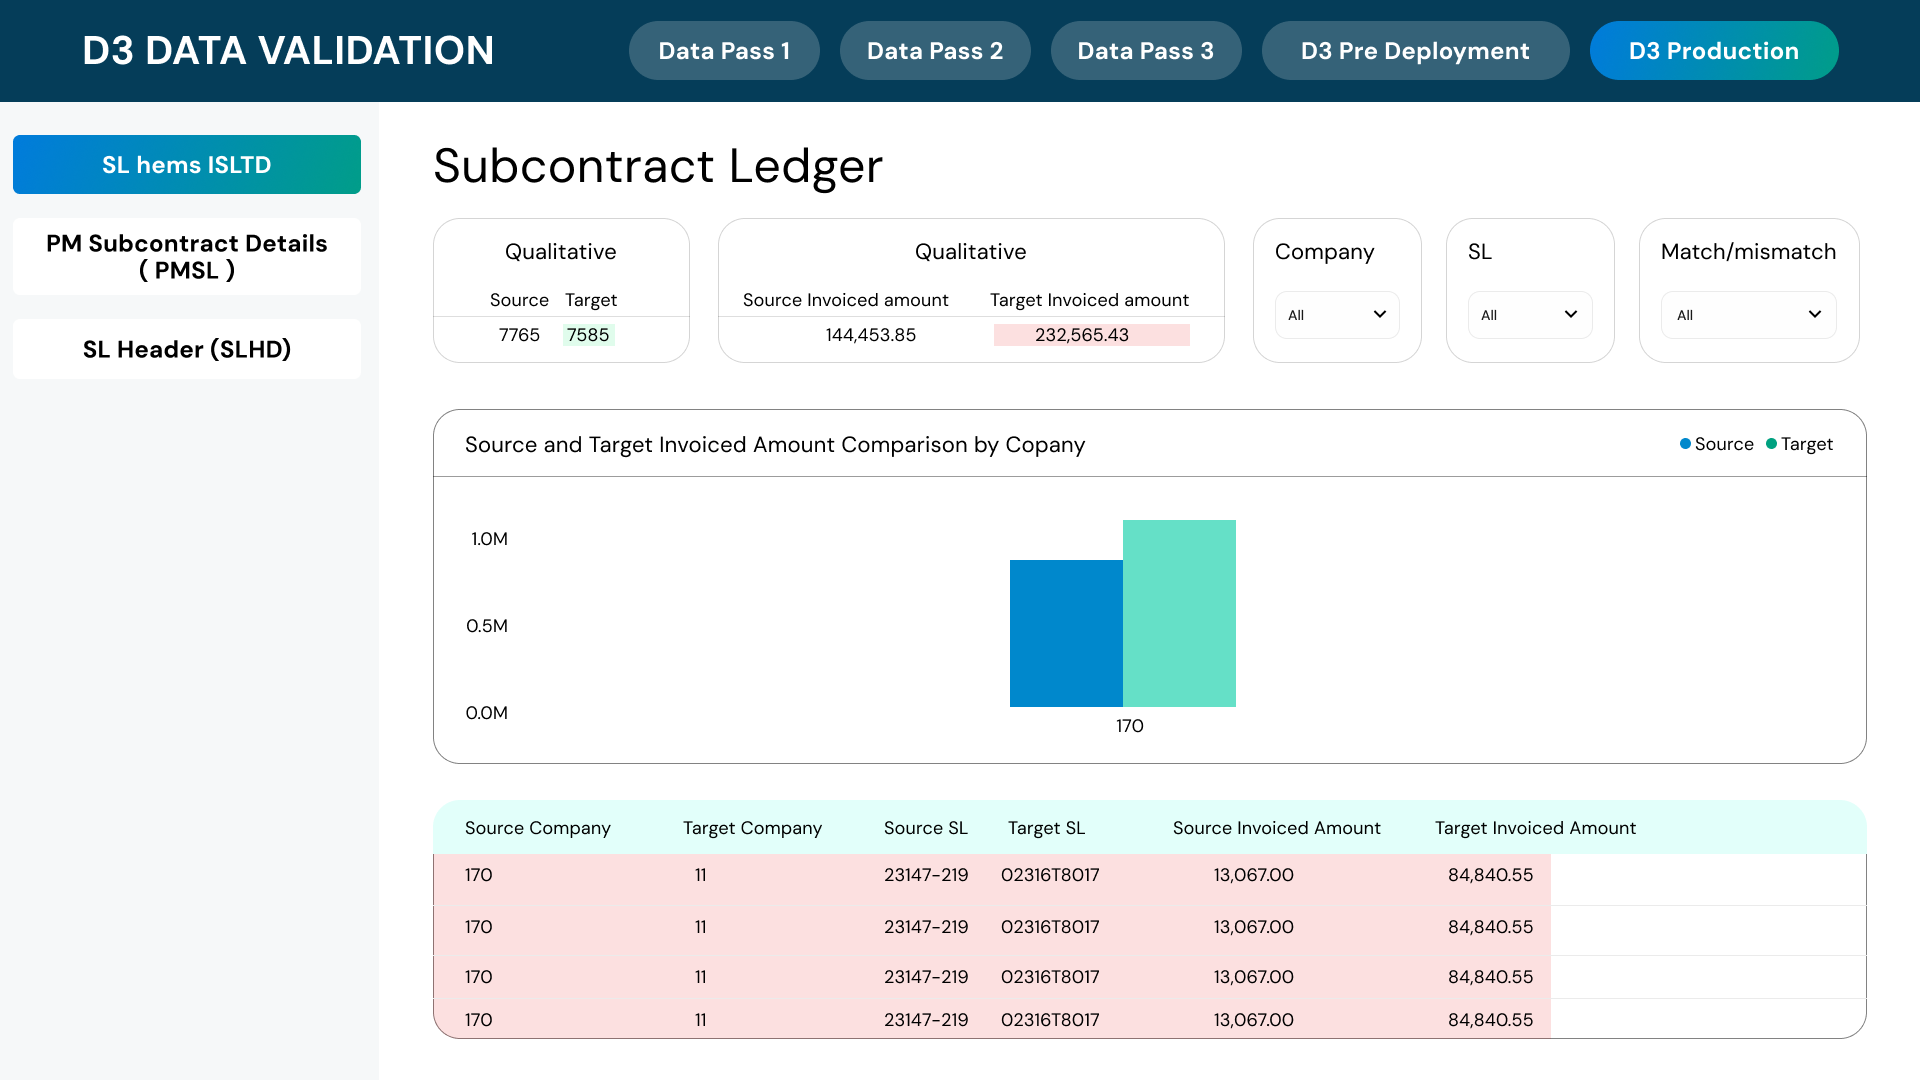The image size is (1920, 1080).
Task: Click 13,067.00 in first table row
Action: pyautogui.click(x=1254, y=875)
